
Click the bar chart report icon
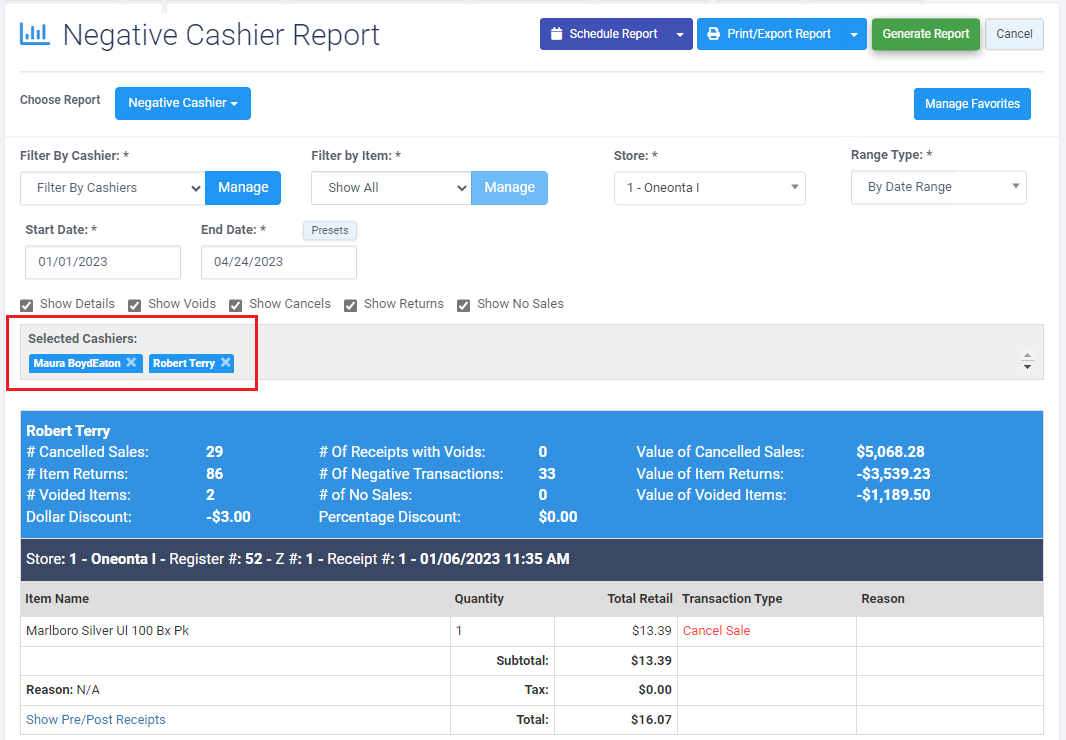click(x=35, y=34)
